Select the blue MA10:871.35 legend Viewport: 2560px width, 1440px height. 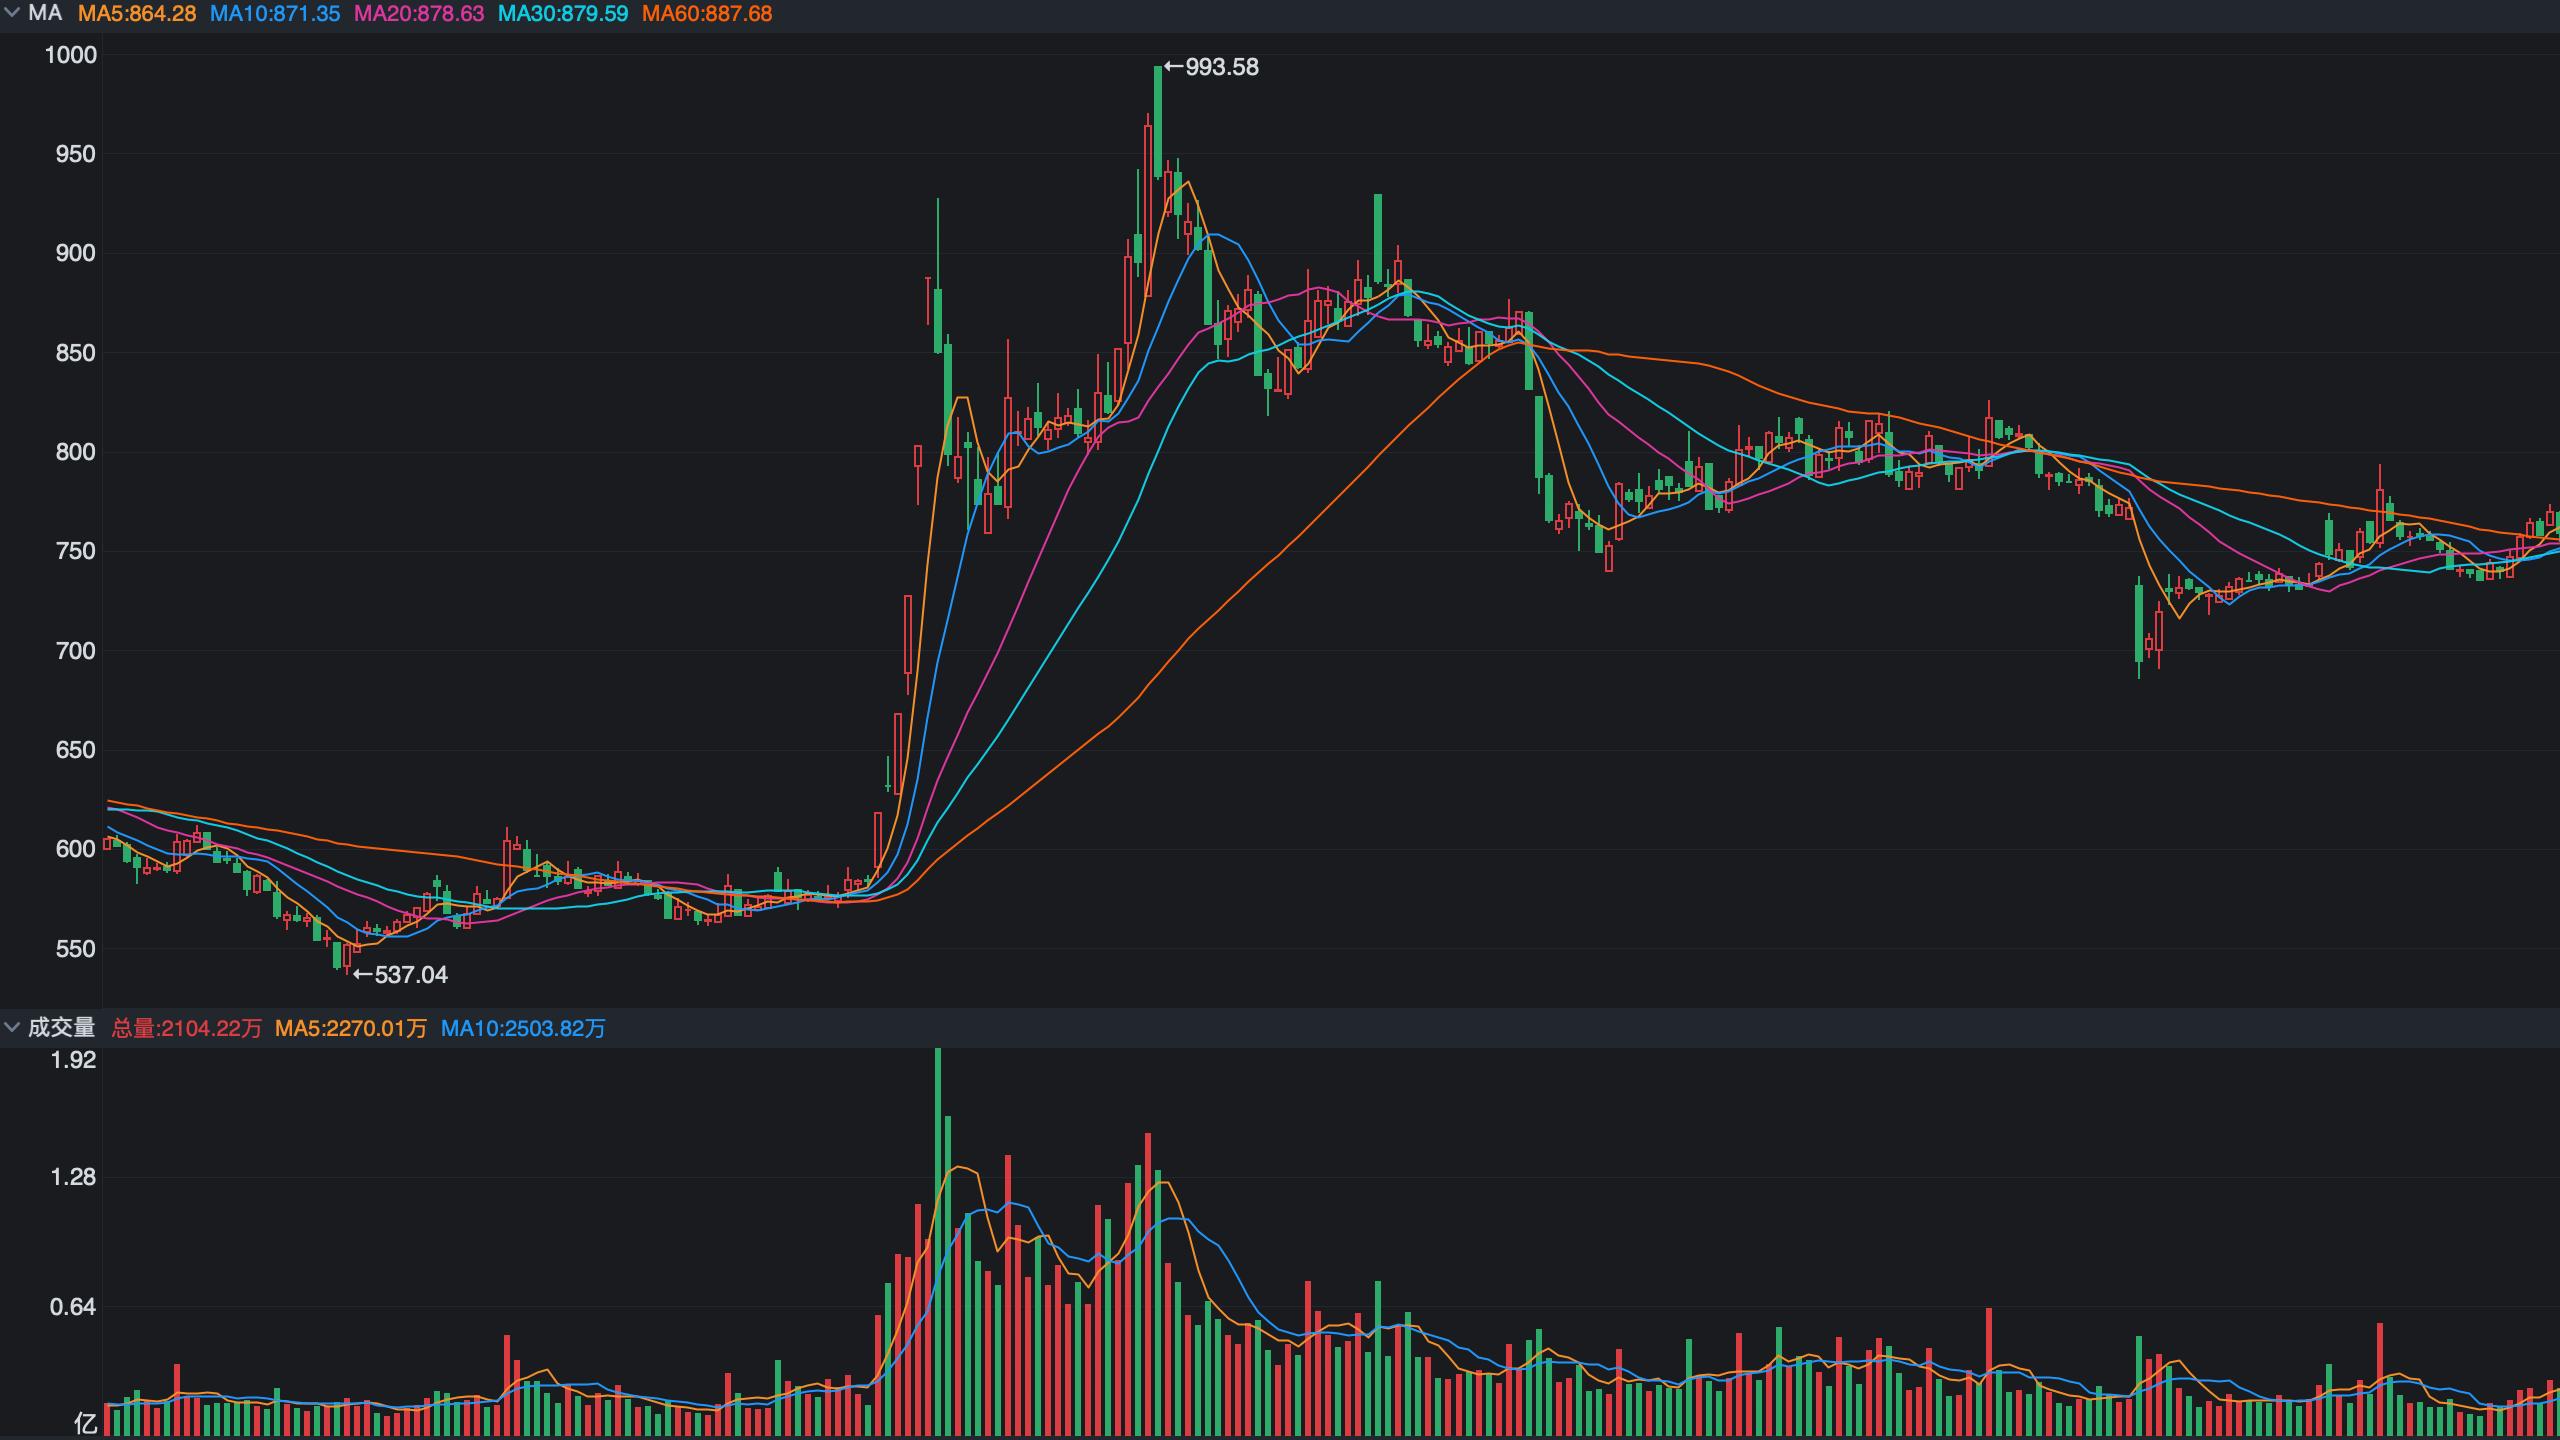[x=275, y=14]
